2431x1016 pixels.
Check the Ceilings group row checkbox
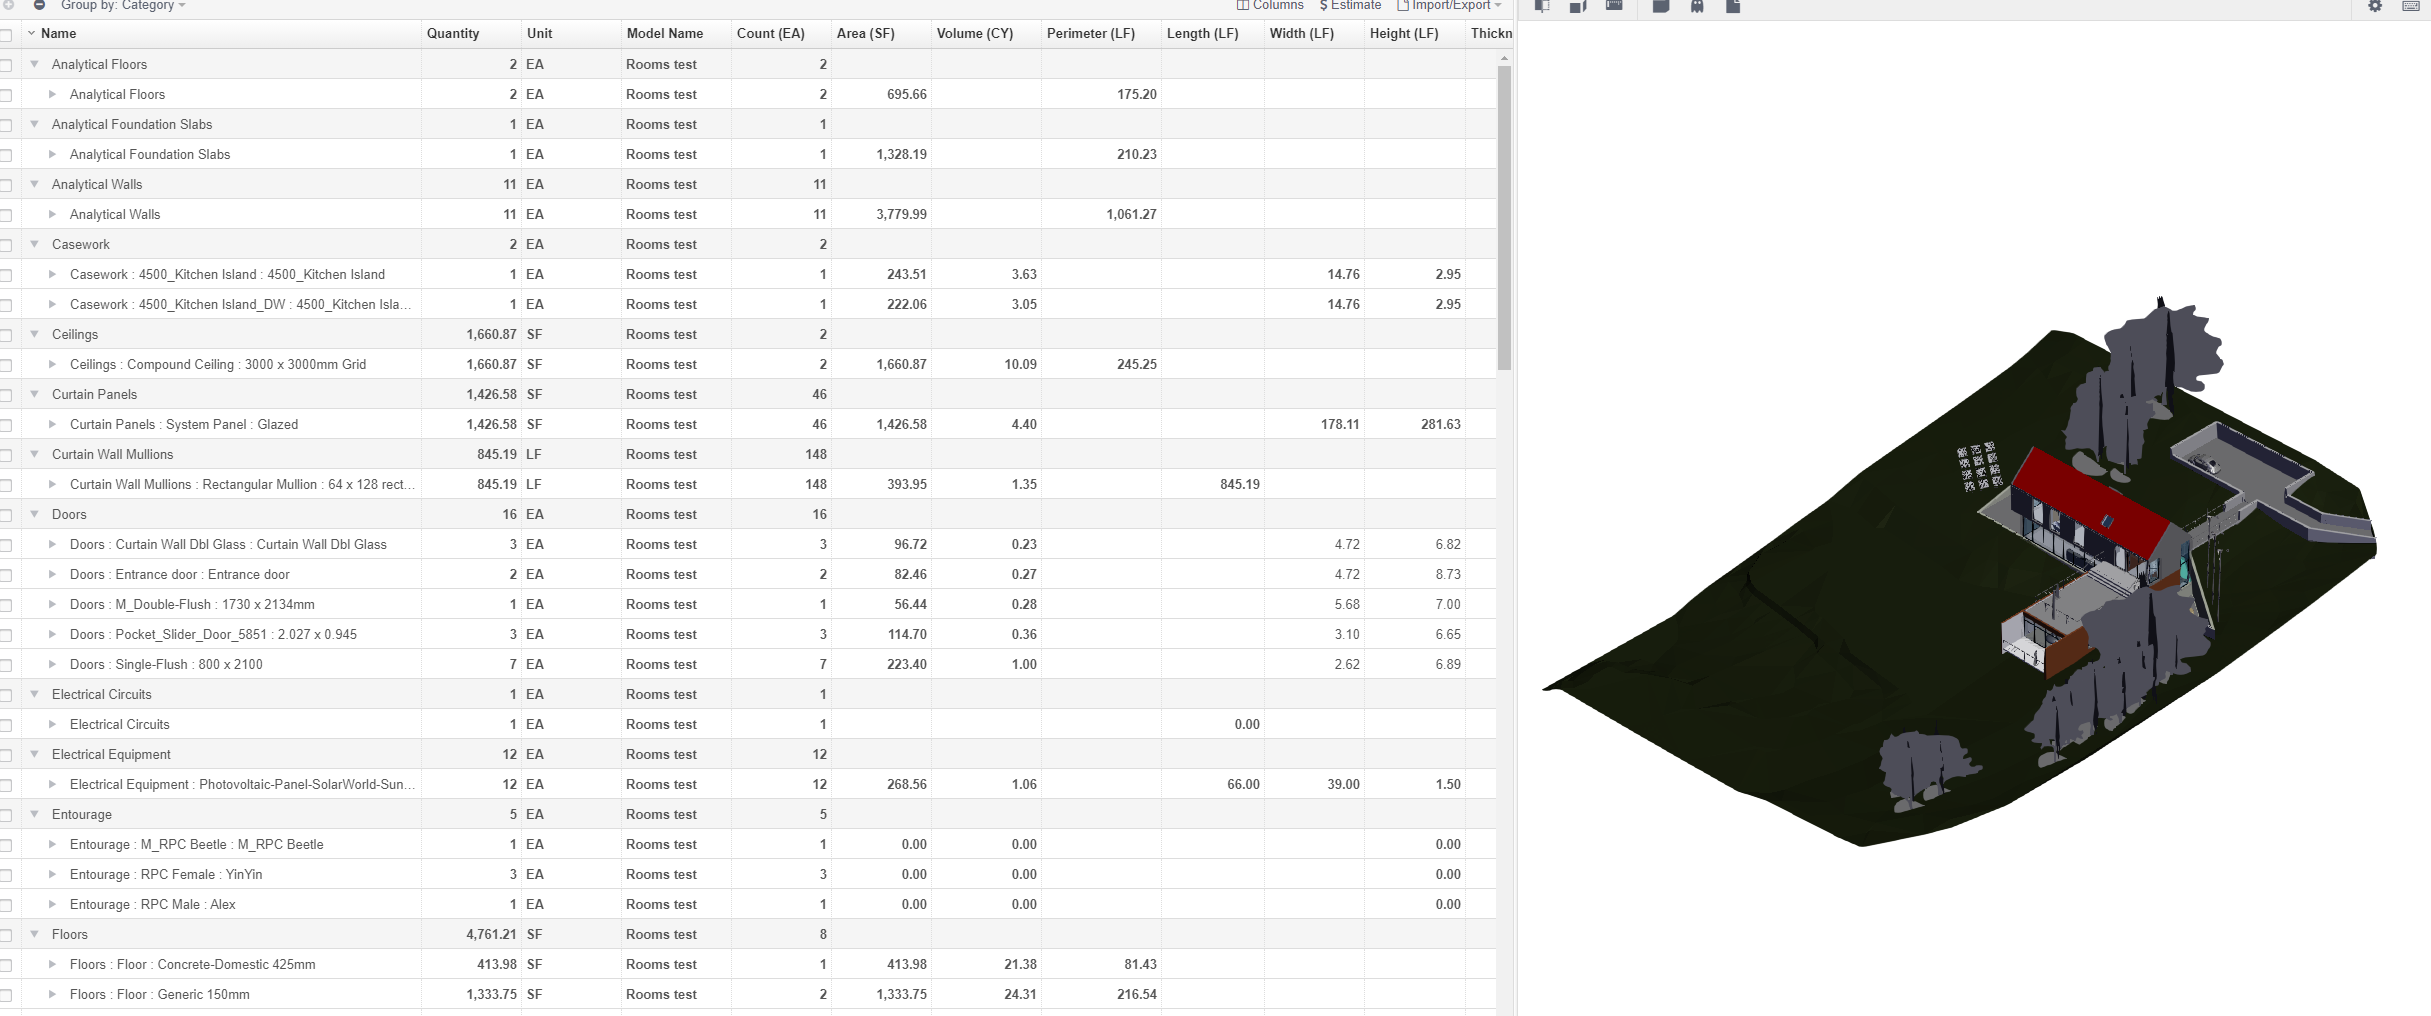[x=6, y=335]
